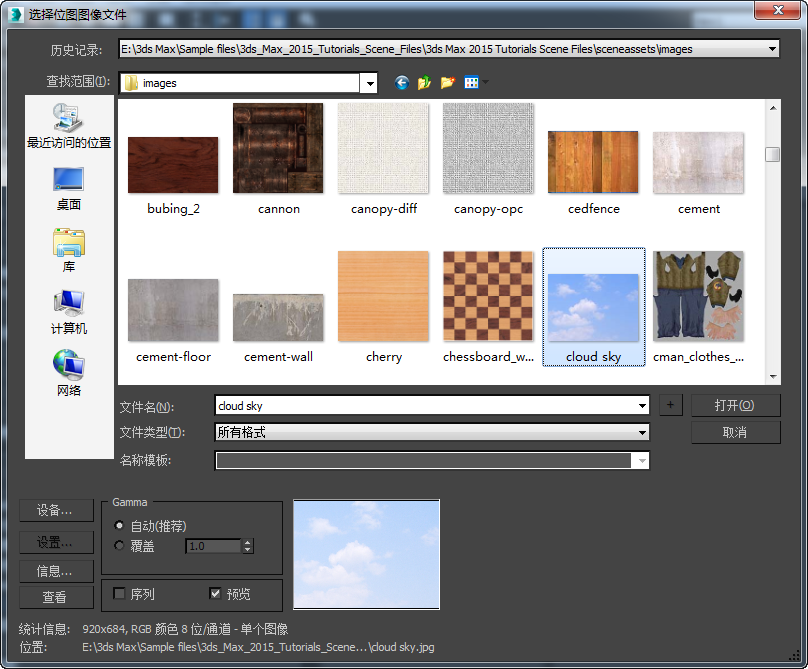Open 库 in the places sidebar

click(68, 249)
